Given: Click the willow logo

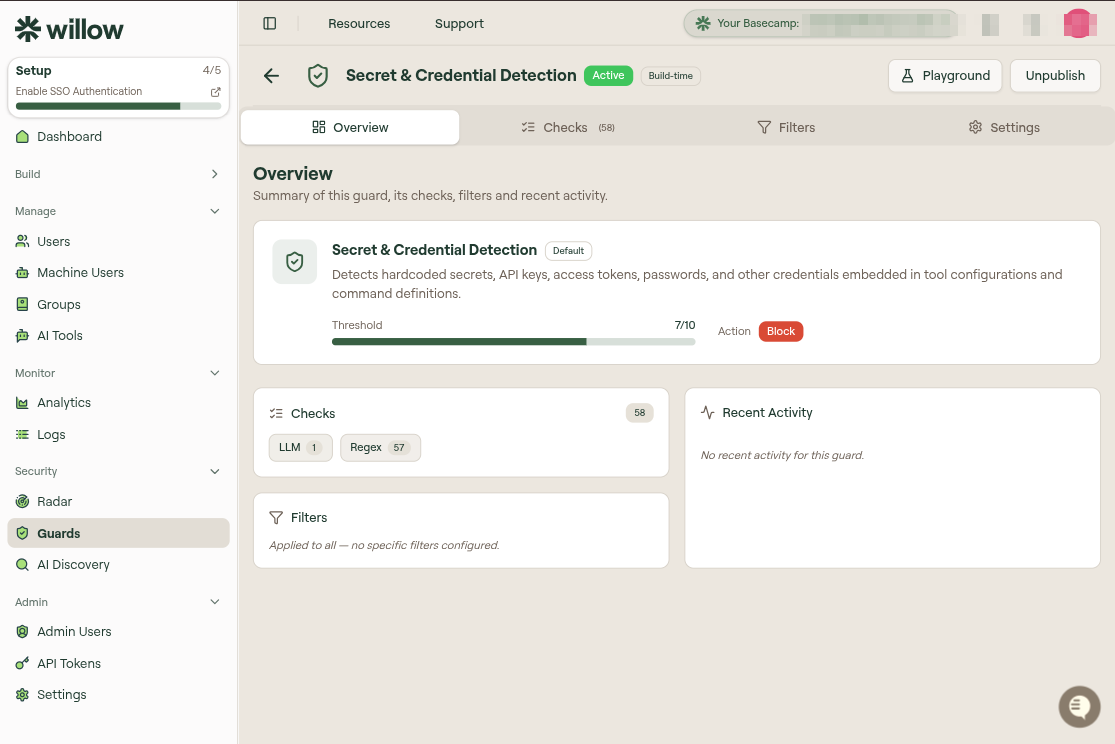Looking at the screenshot, I should click(x=69, y=29).
